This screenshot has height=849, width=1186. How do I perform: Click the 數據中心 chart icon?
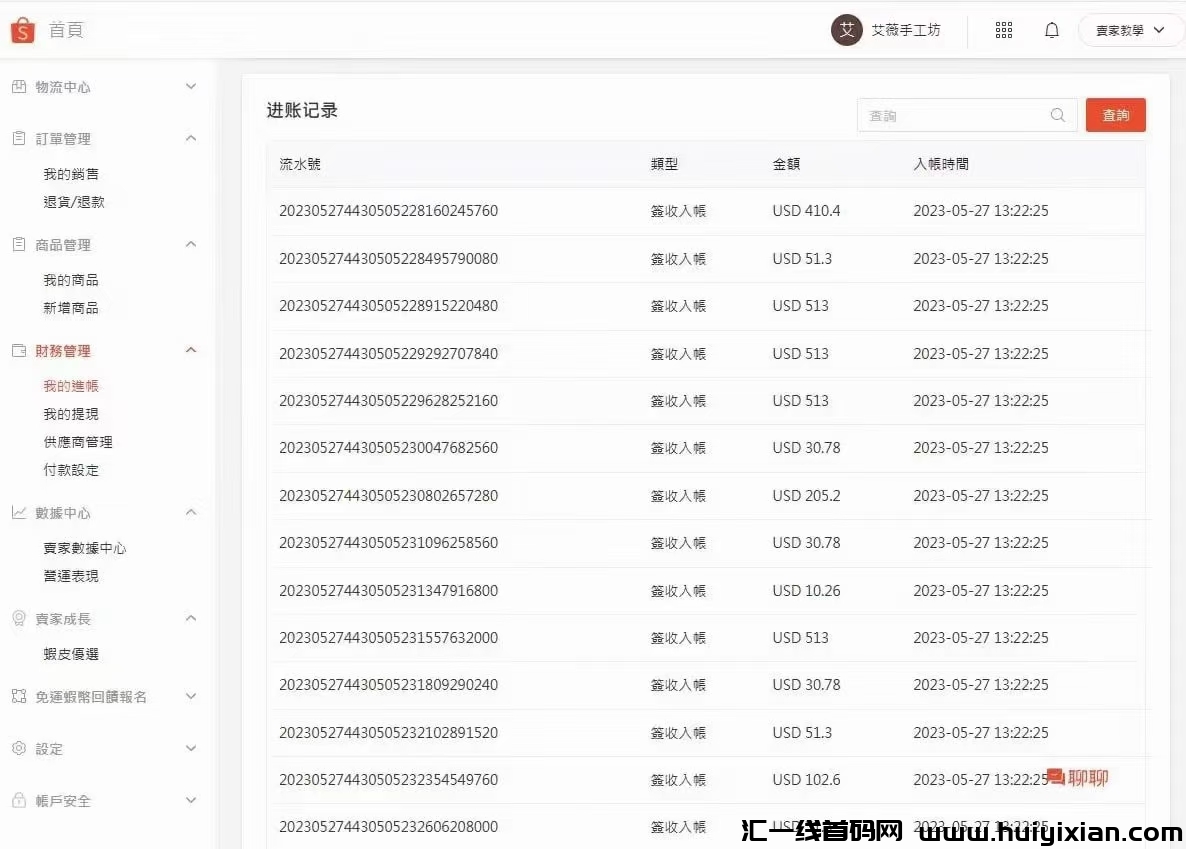click(19, 513)
